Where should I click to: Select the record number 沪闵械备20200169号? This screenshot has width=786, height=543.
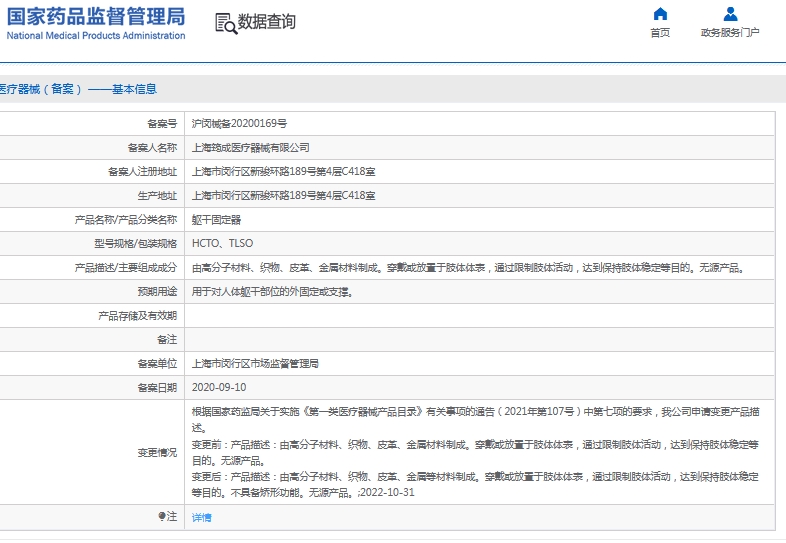point(239,123)
